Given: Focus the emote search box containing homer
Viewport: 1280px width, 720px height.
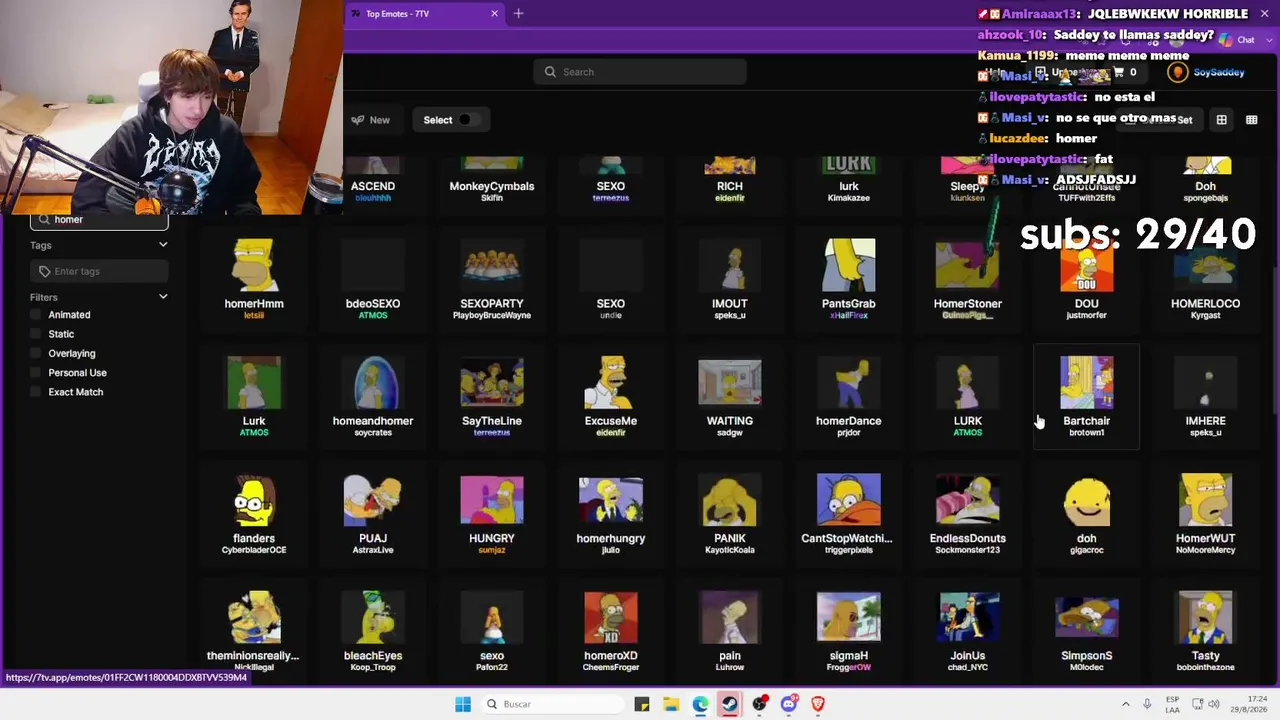Looking at the screenshot, I should click(x=99, y=220).
